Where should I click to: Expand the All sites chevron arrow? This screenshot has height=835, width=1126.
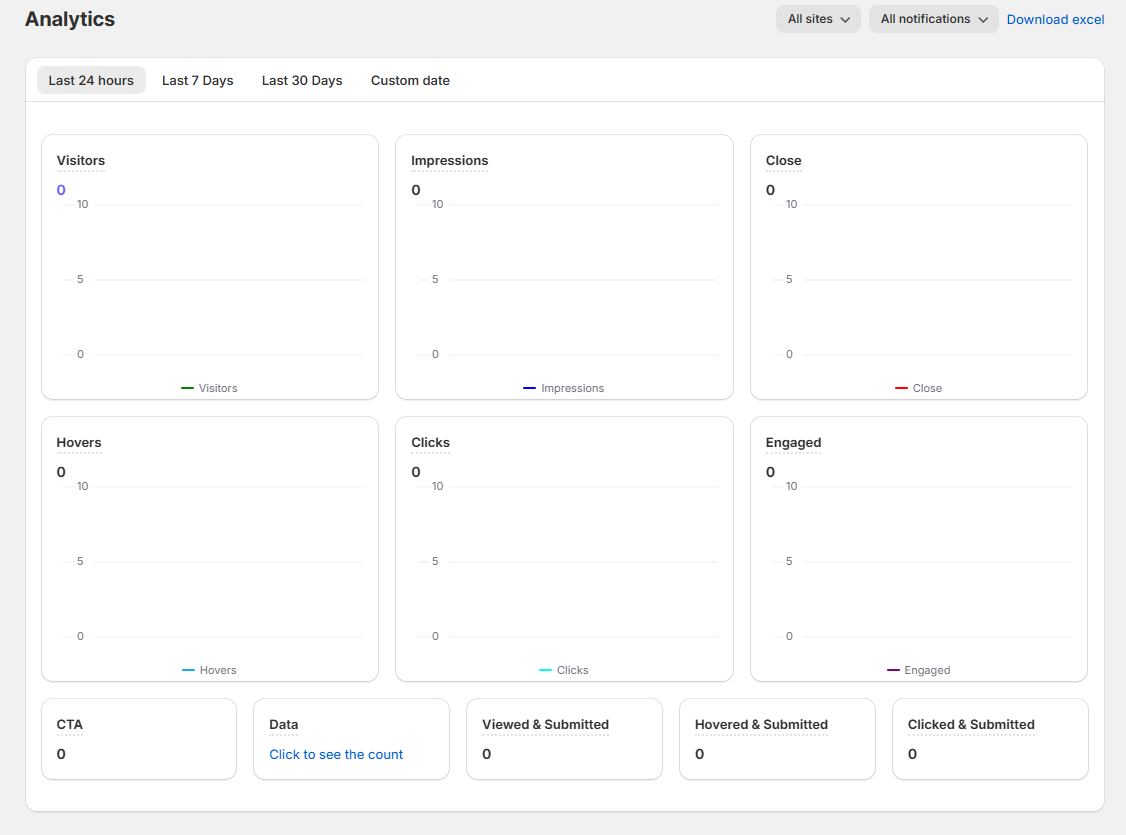click(846, 19)
